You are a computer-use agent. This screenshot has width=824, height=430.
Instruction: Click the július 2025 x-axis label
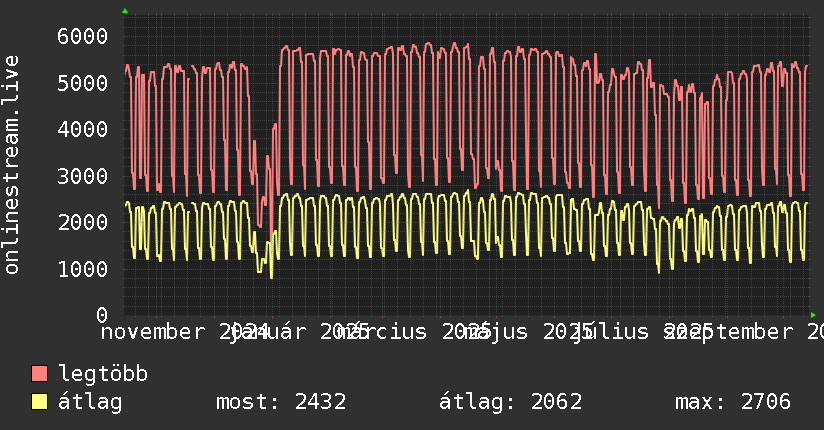click(642, 332)
